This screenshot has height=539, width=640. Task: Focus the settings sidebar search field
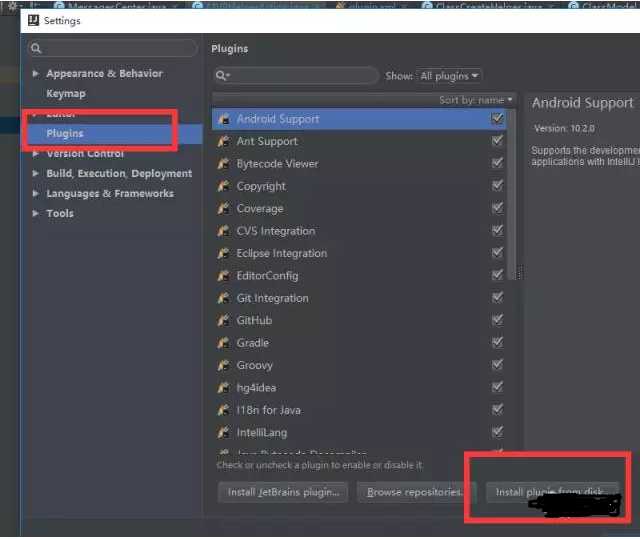click(113, 49)
